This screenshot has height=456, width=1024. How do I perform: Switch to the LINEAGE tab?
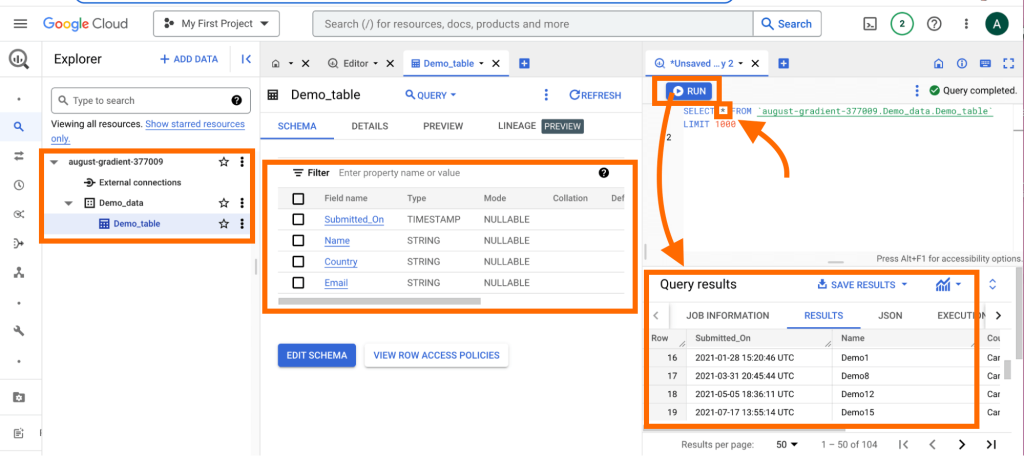pos(517,126)
